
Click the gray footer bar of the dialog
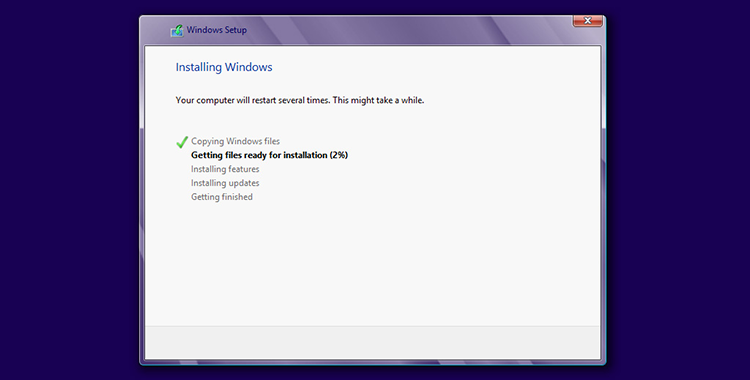pos(373,343)
